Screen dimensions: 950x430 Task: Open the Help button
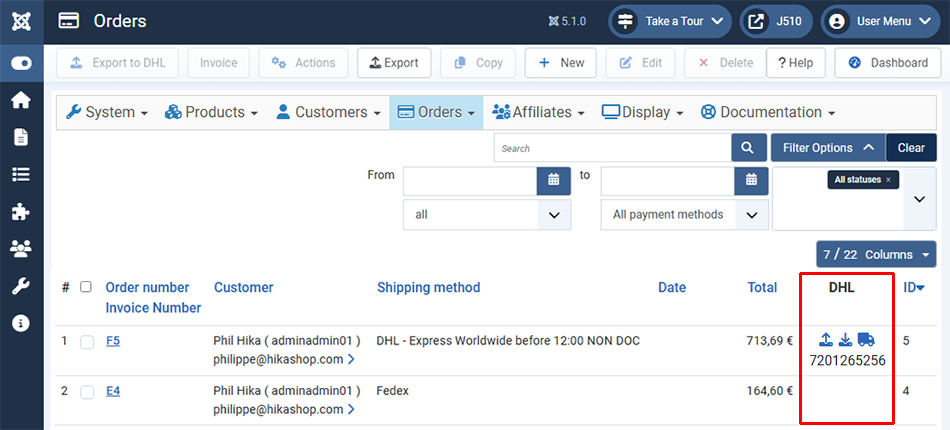[796, 63]
